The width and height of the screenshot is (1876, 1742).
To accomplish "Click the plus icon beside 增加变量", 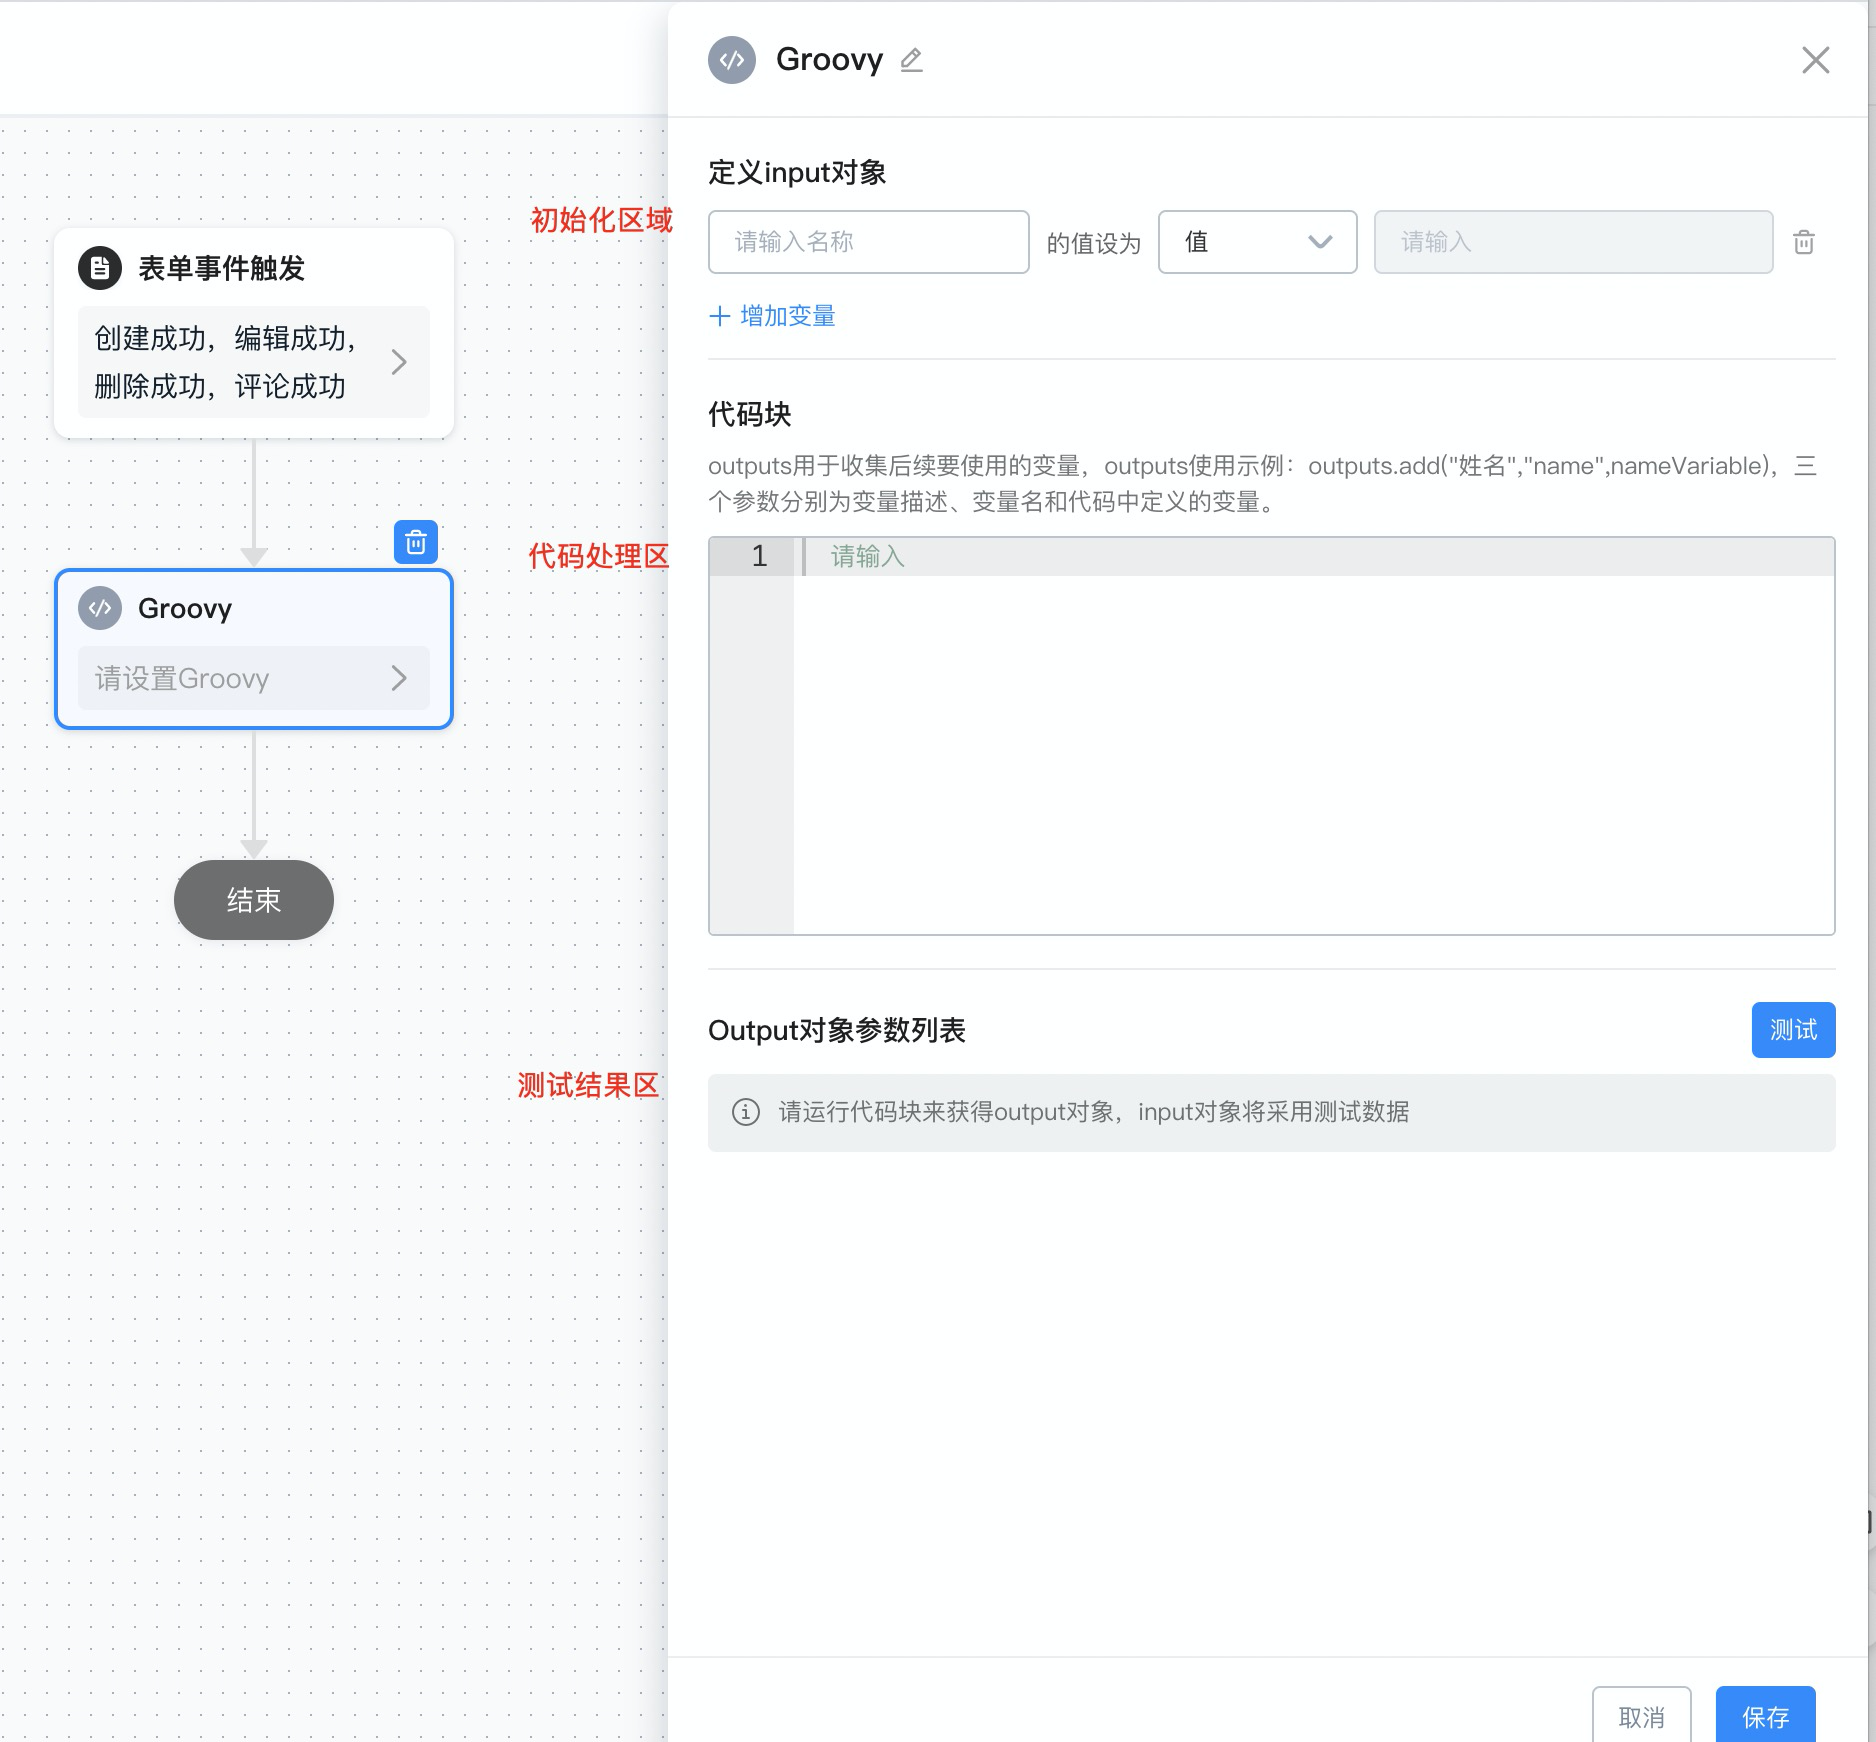I will pyautogui.click(x=719, y=316).
